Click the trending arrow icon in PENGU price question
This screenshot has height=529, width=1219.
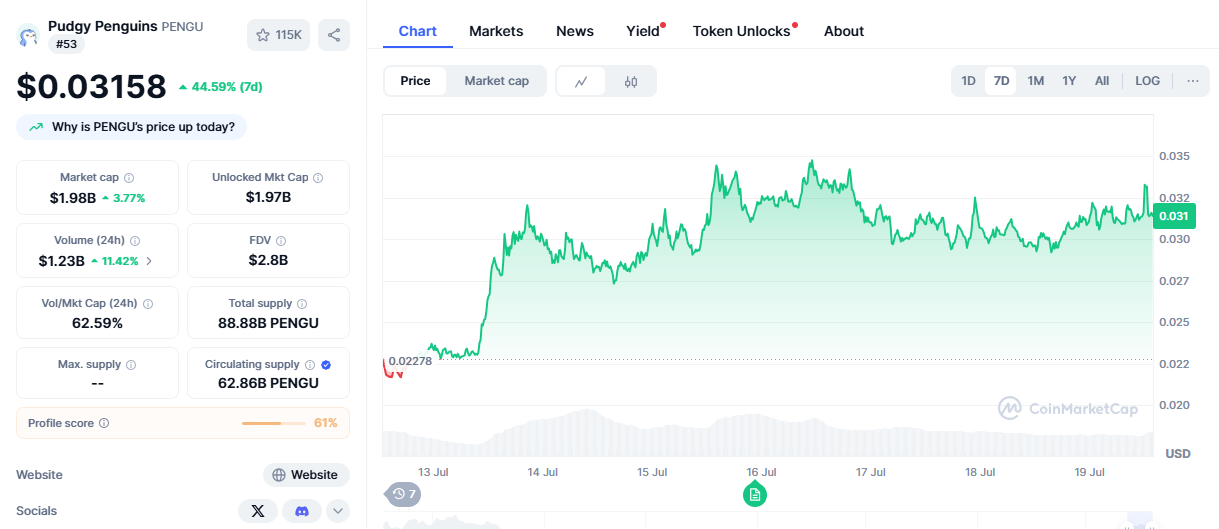click(x=36, y=127)
